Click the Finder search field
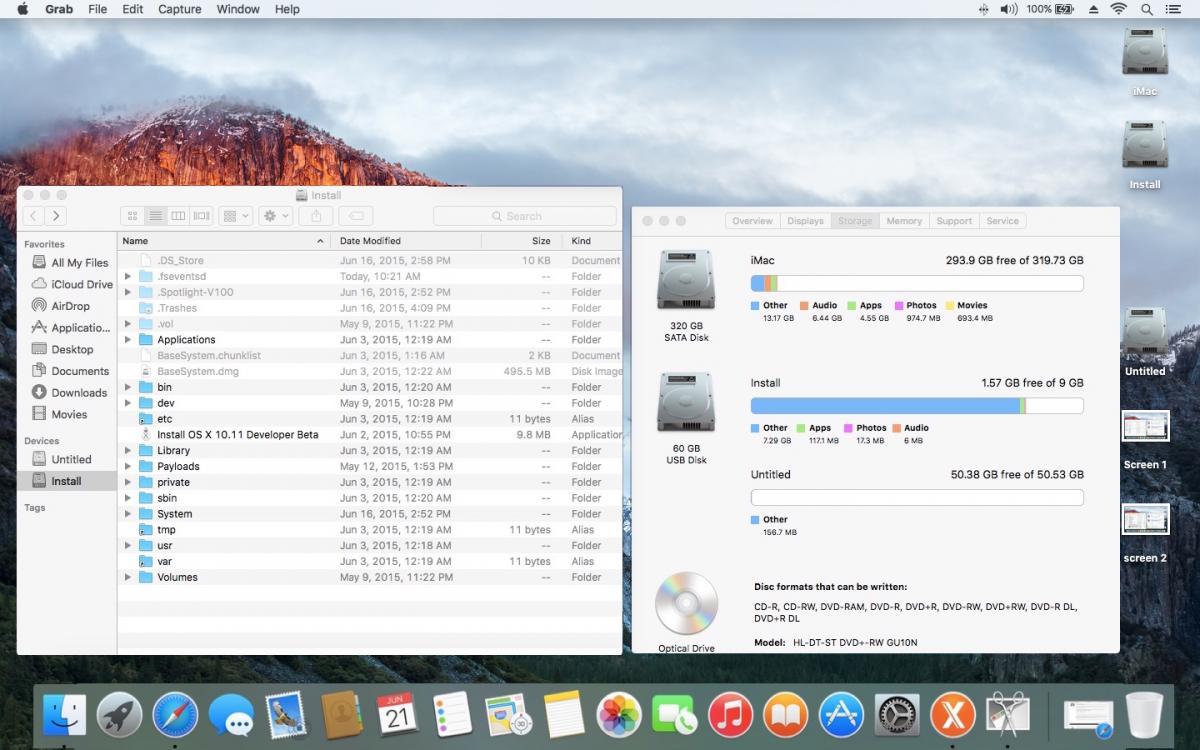This screenshot has height=750, width=1200. (x=525, y=216)
